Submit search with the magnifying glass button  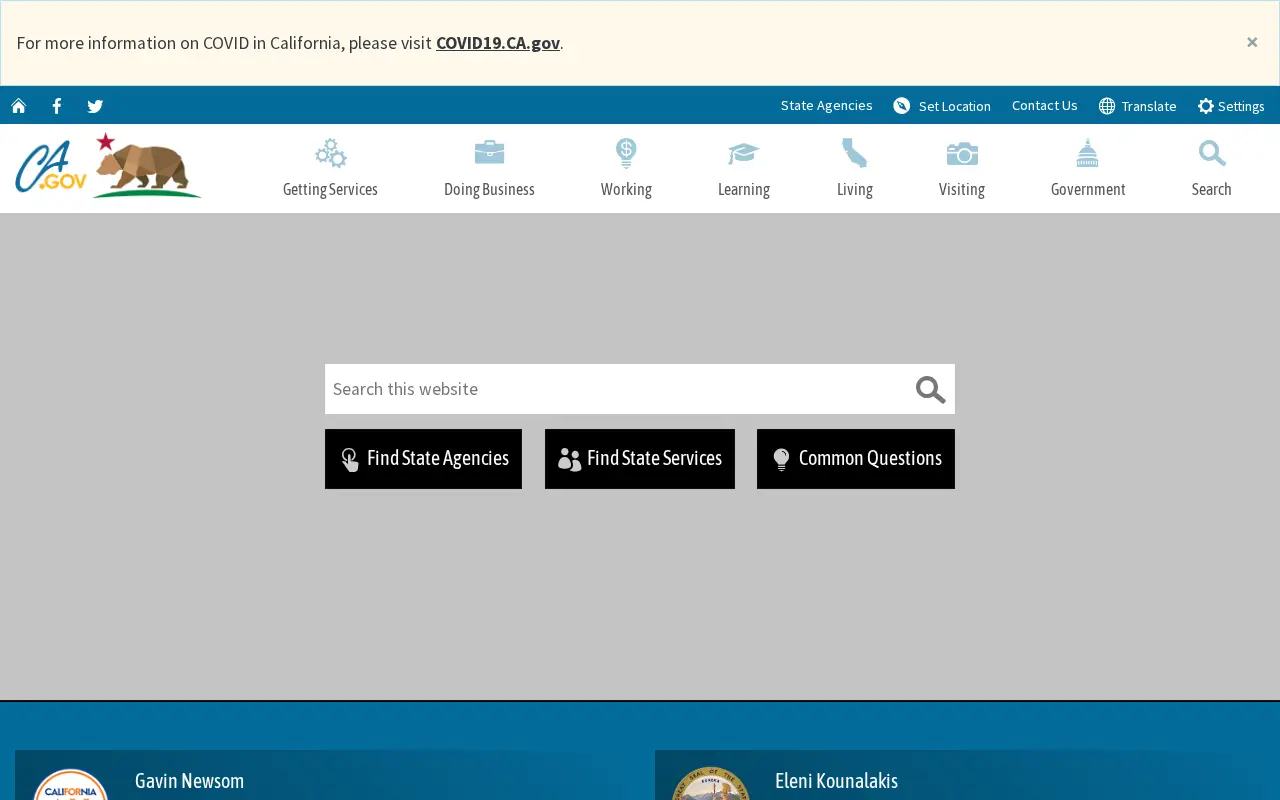tap(930, 389)
